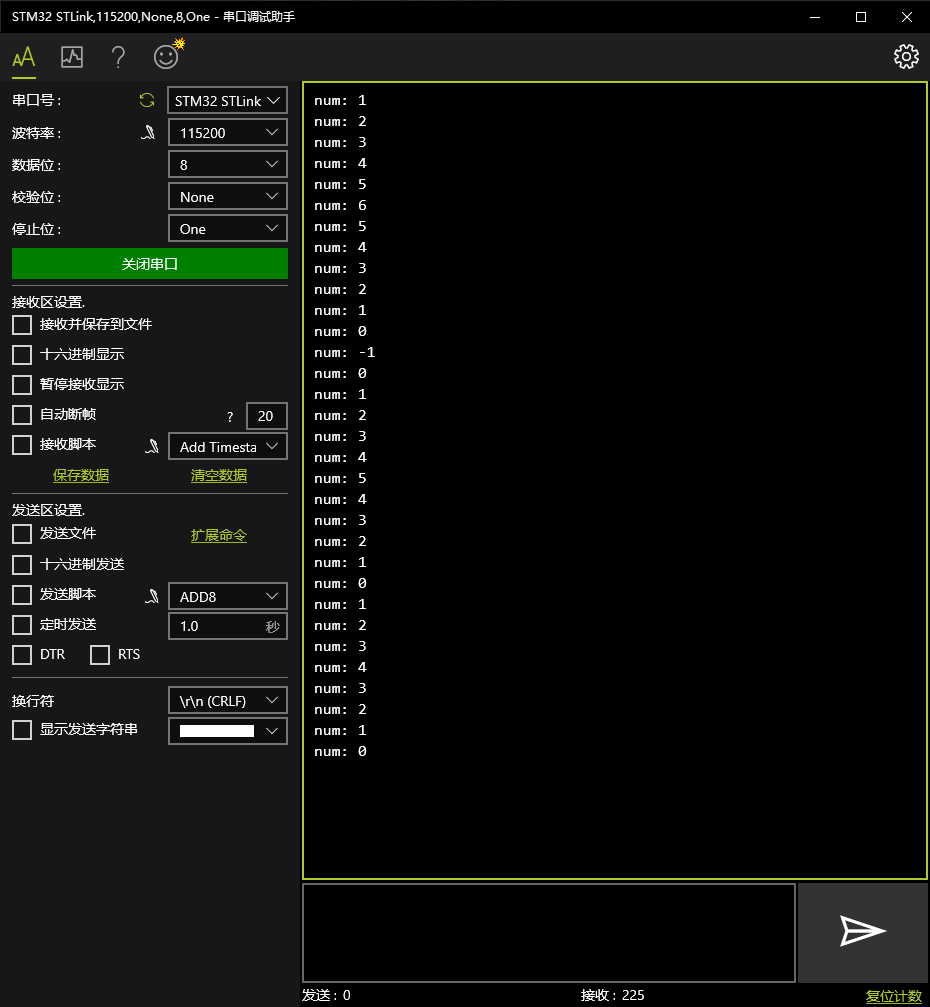
Task: Send data with the paper plane button
Action: [x=862, y=931]
